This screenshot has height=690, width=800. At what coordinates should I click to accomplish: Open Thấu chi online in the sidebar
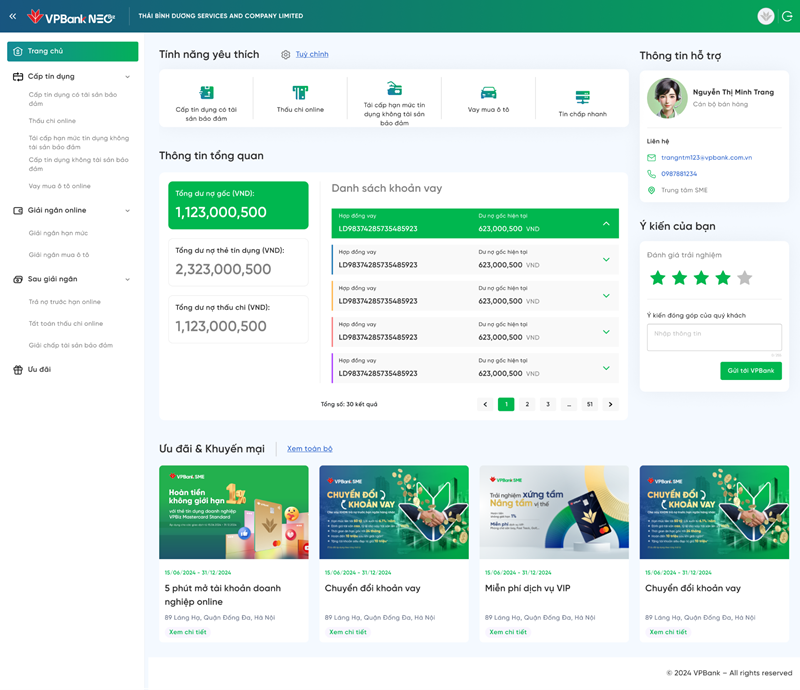(x=52, y=121)
